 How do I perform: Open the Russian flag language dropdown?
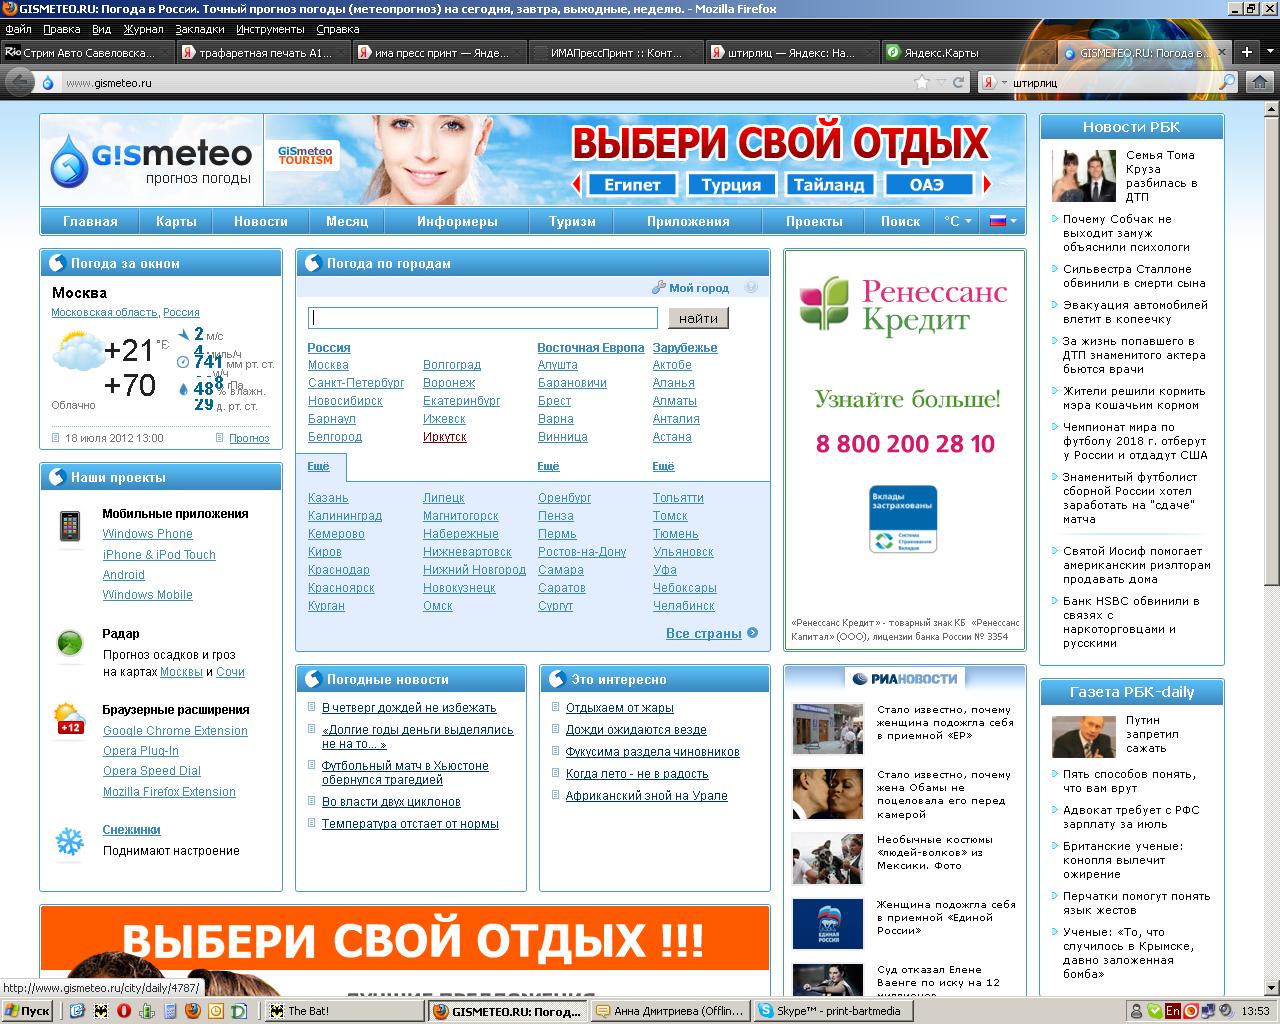1002,221
